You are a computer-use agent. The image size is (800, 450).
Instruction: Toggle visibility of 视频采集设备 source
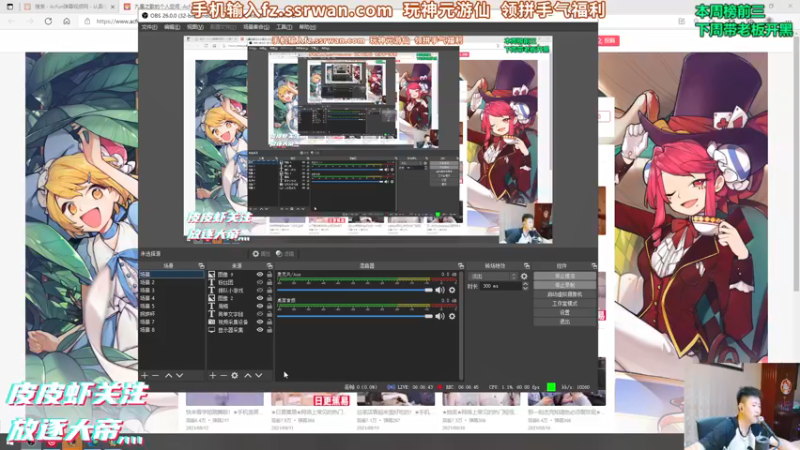(260, 322)
